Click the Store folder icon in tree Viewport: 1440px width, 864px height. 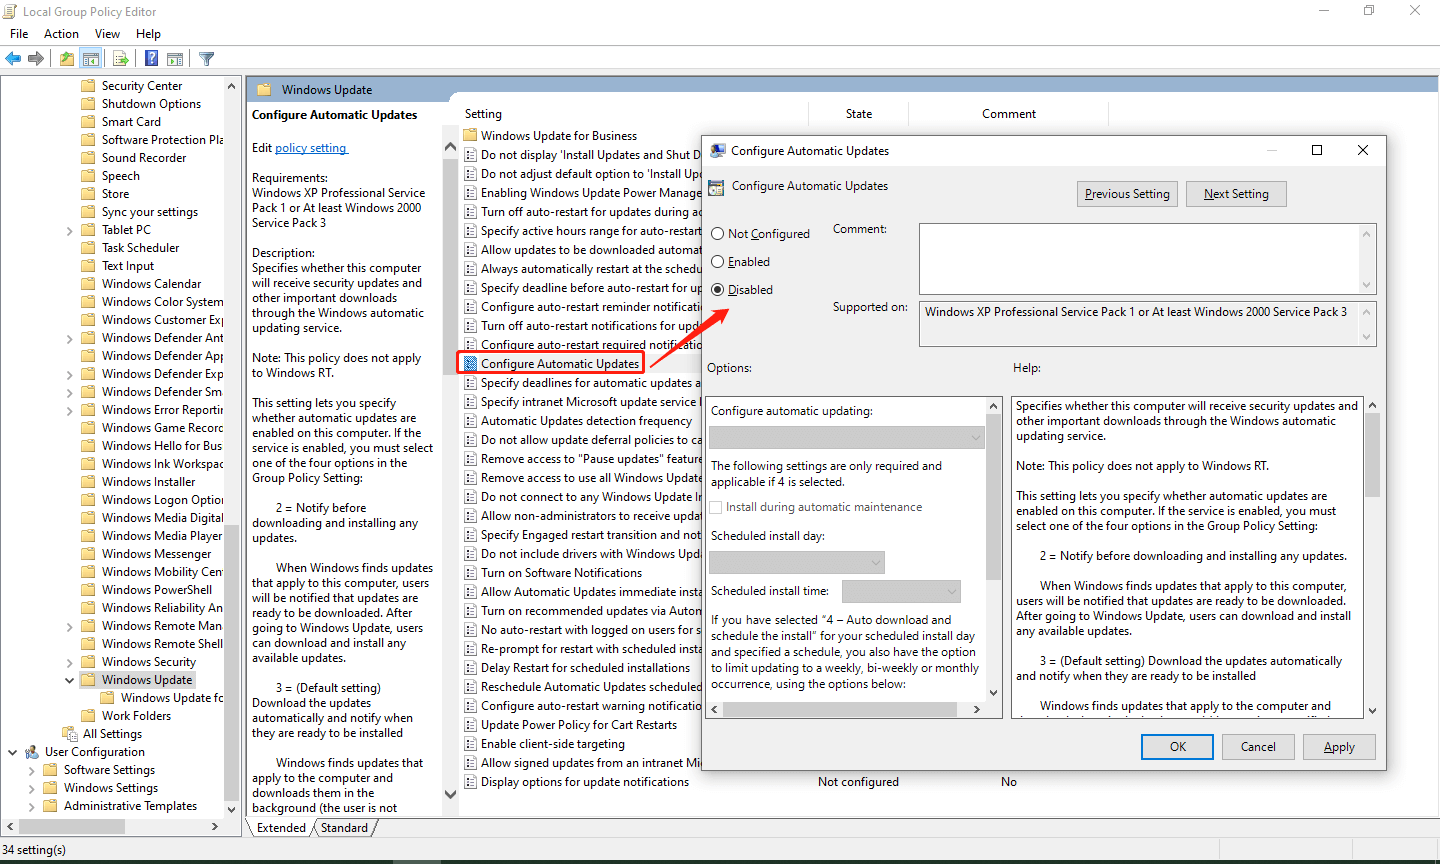coord(88,194)
